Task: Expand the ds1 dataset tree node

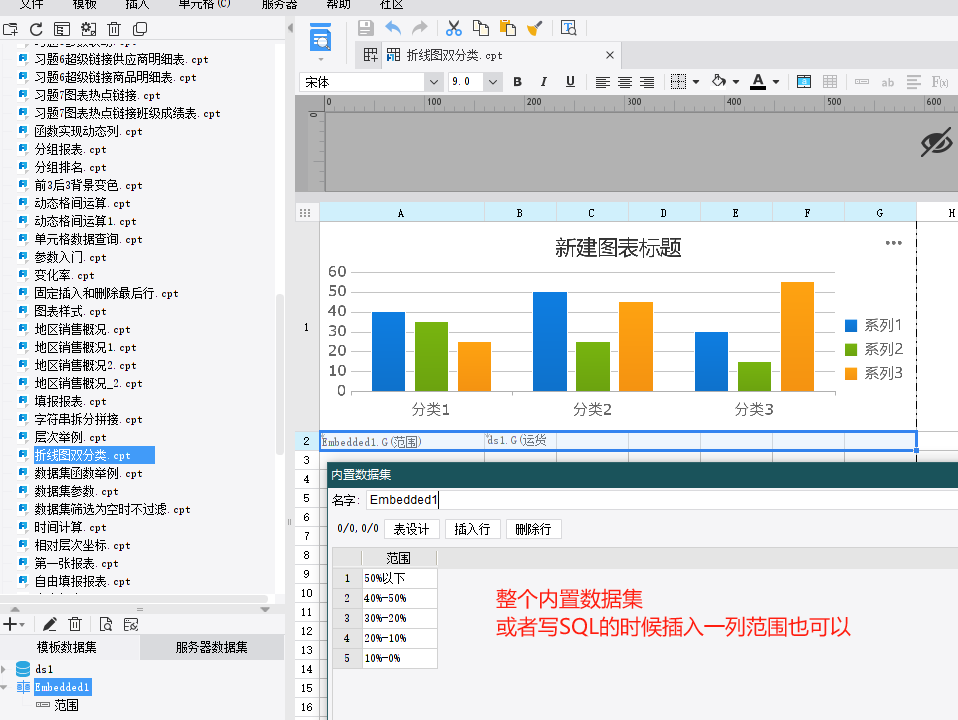Action: [x=6, y=669]
